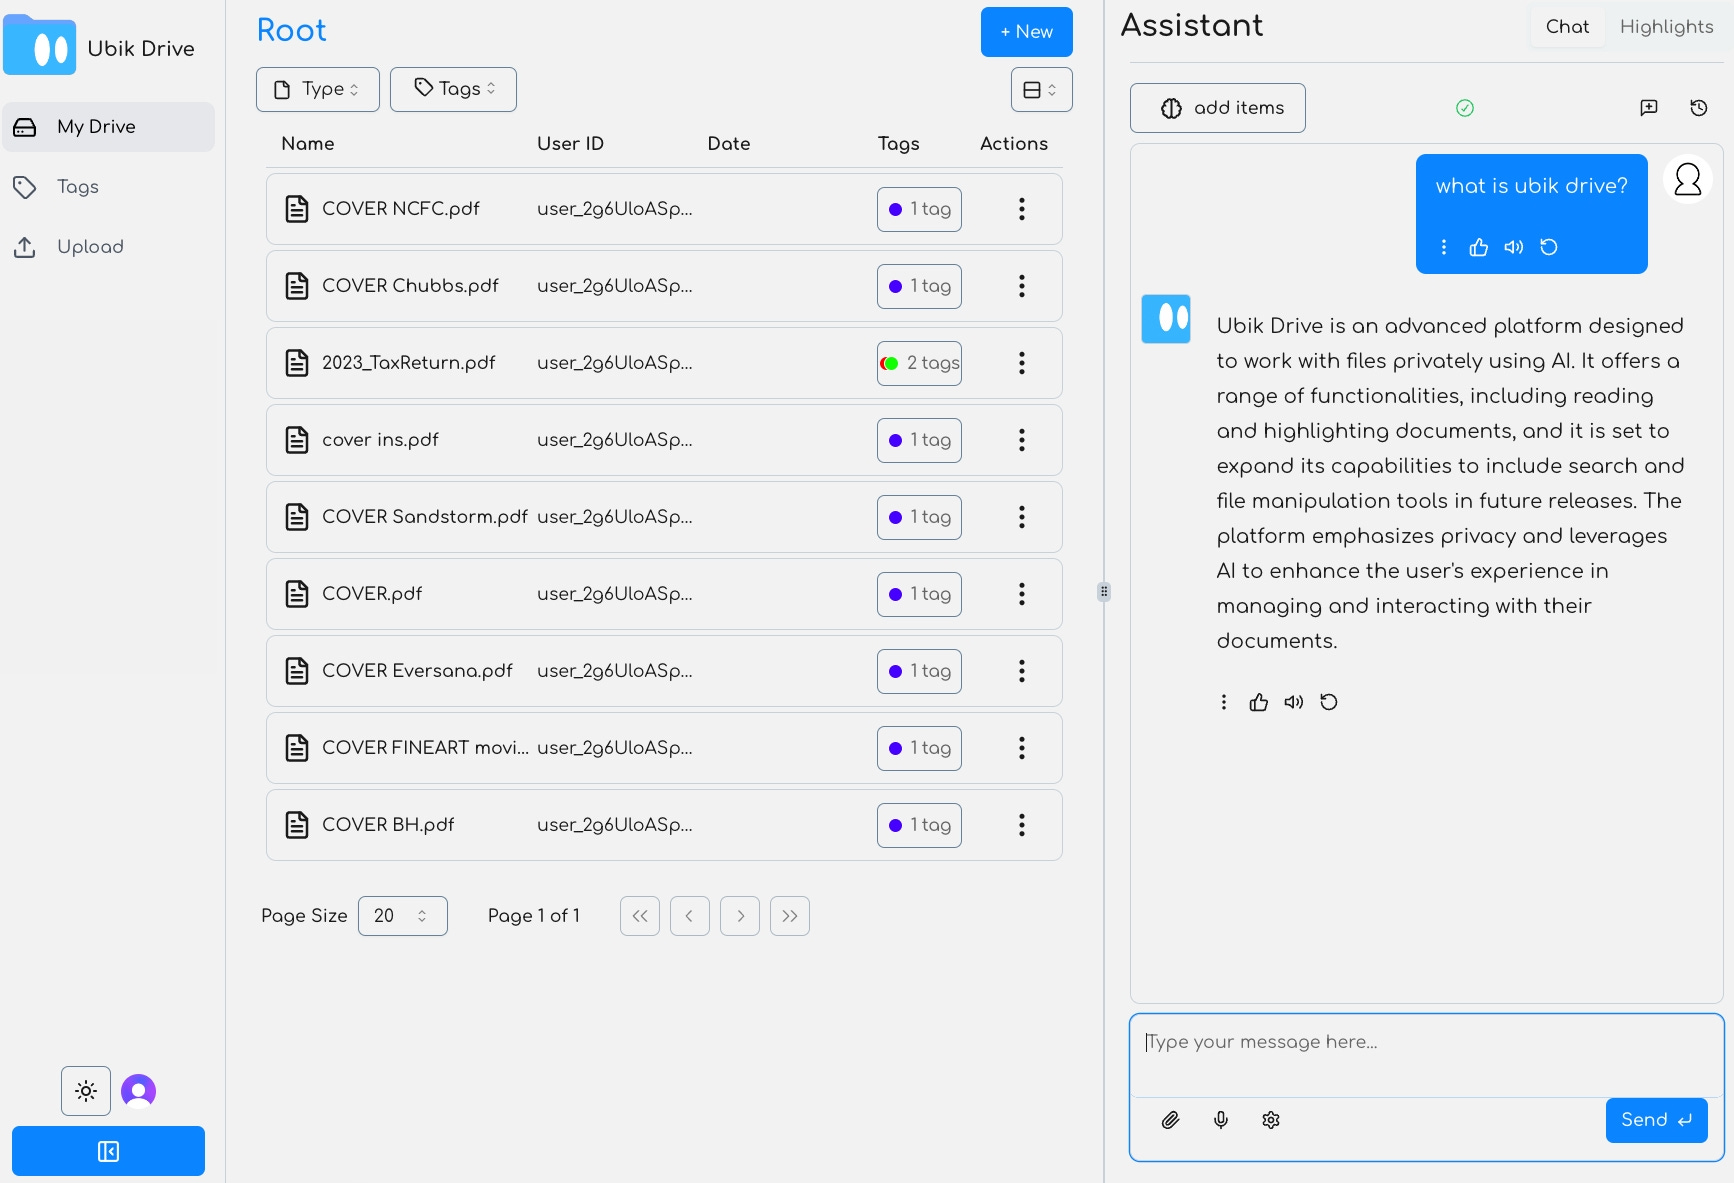Open the Type filter dropdown
This screenshot has height=1183, width=1734.
pyautogui.click(x=318, y=89)
